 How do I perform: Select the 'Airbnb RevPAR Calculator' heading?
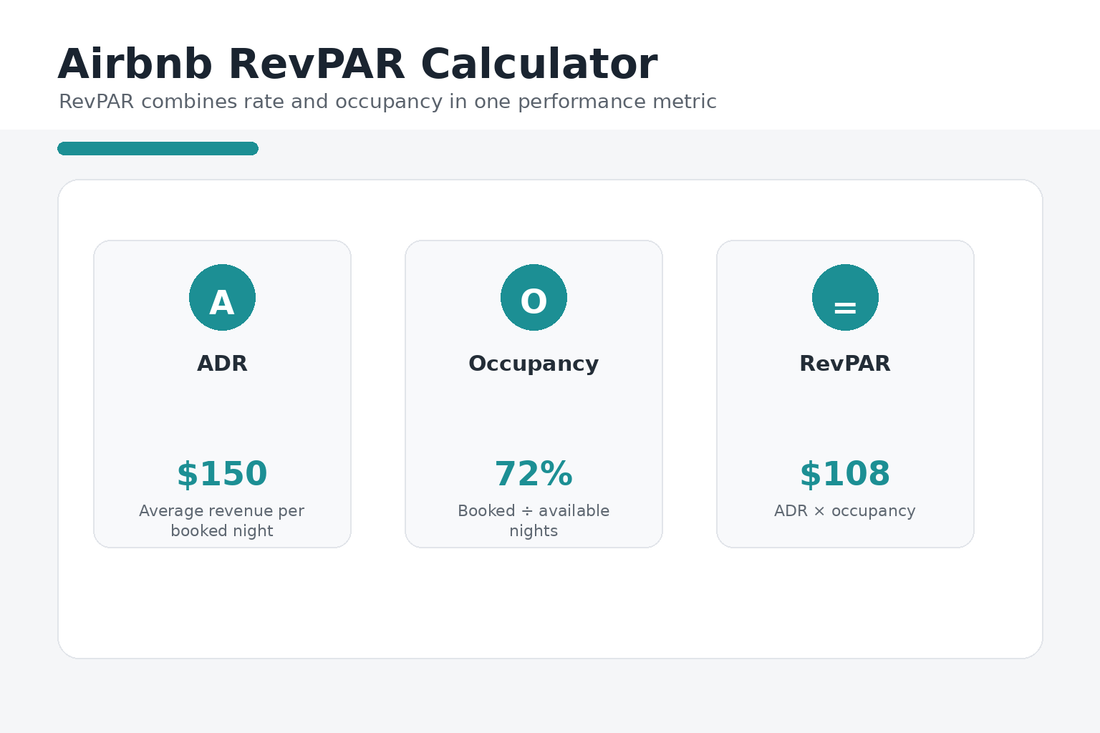pyautogui.click(x=358, y=65)
